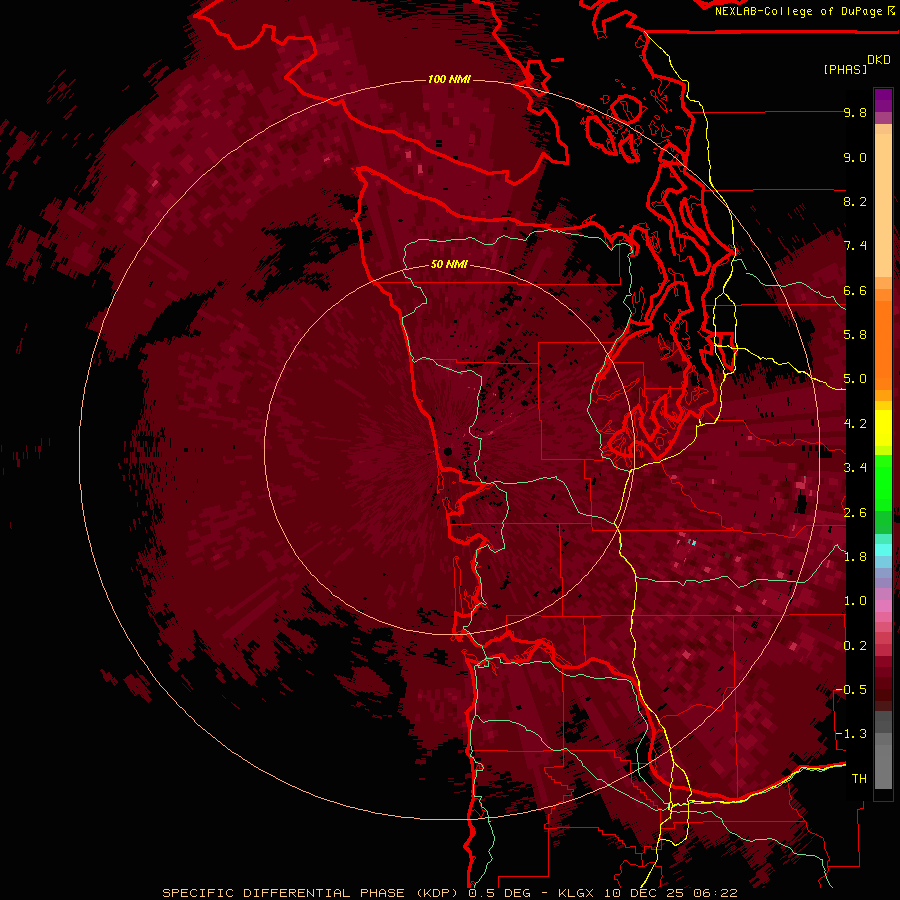This screenshot has height=900, width=900.
Task: Click the TH threshold label on the scale
Action: (859, 779)
